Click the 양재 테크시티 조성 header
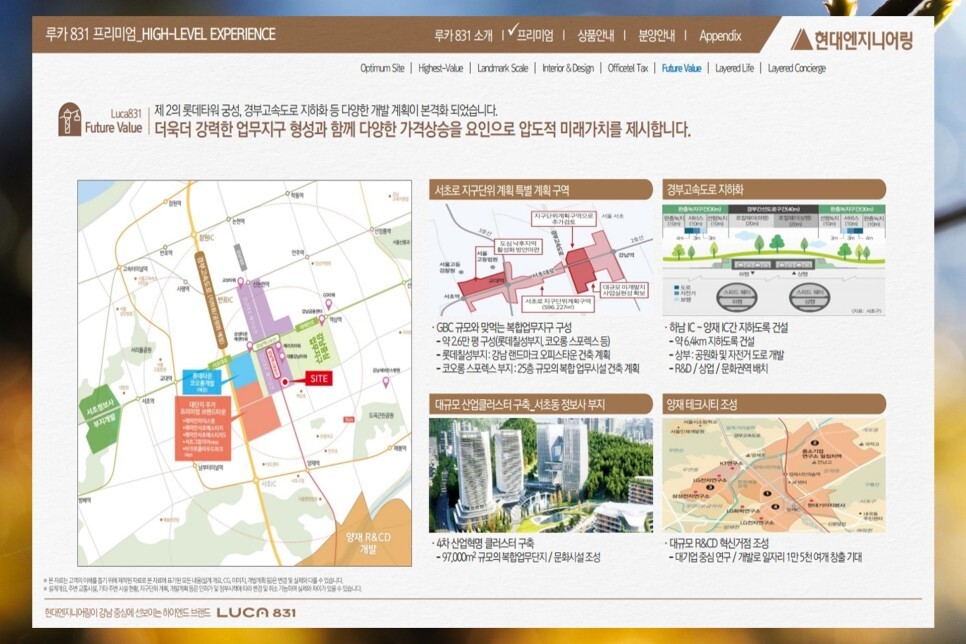This screenshot has height=644, width=966. coord(774,405)
